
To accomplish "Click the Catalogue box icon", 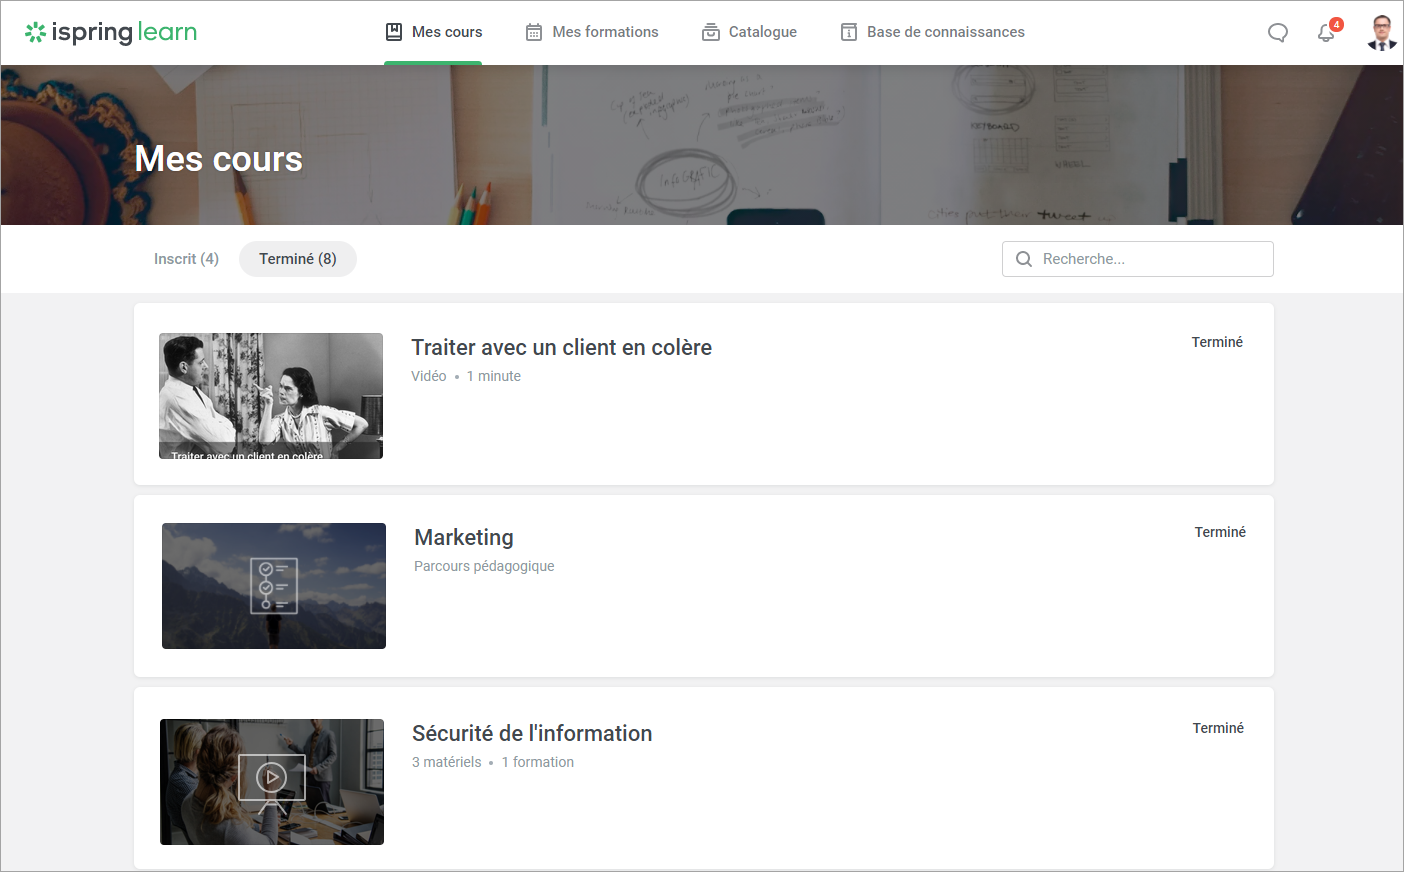I will point(711,32).
